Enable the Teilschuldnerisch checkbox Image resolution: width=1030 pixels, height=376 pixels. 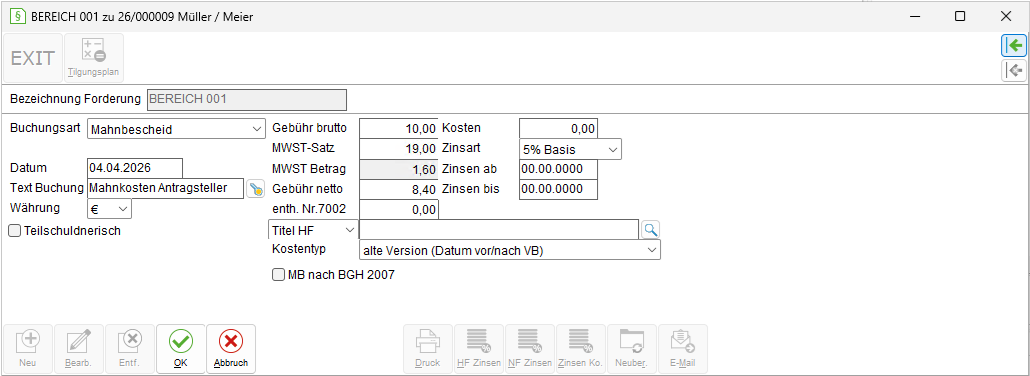(x=14, y=231)
